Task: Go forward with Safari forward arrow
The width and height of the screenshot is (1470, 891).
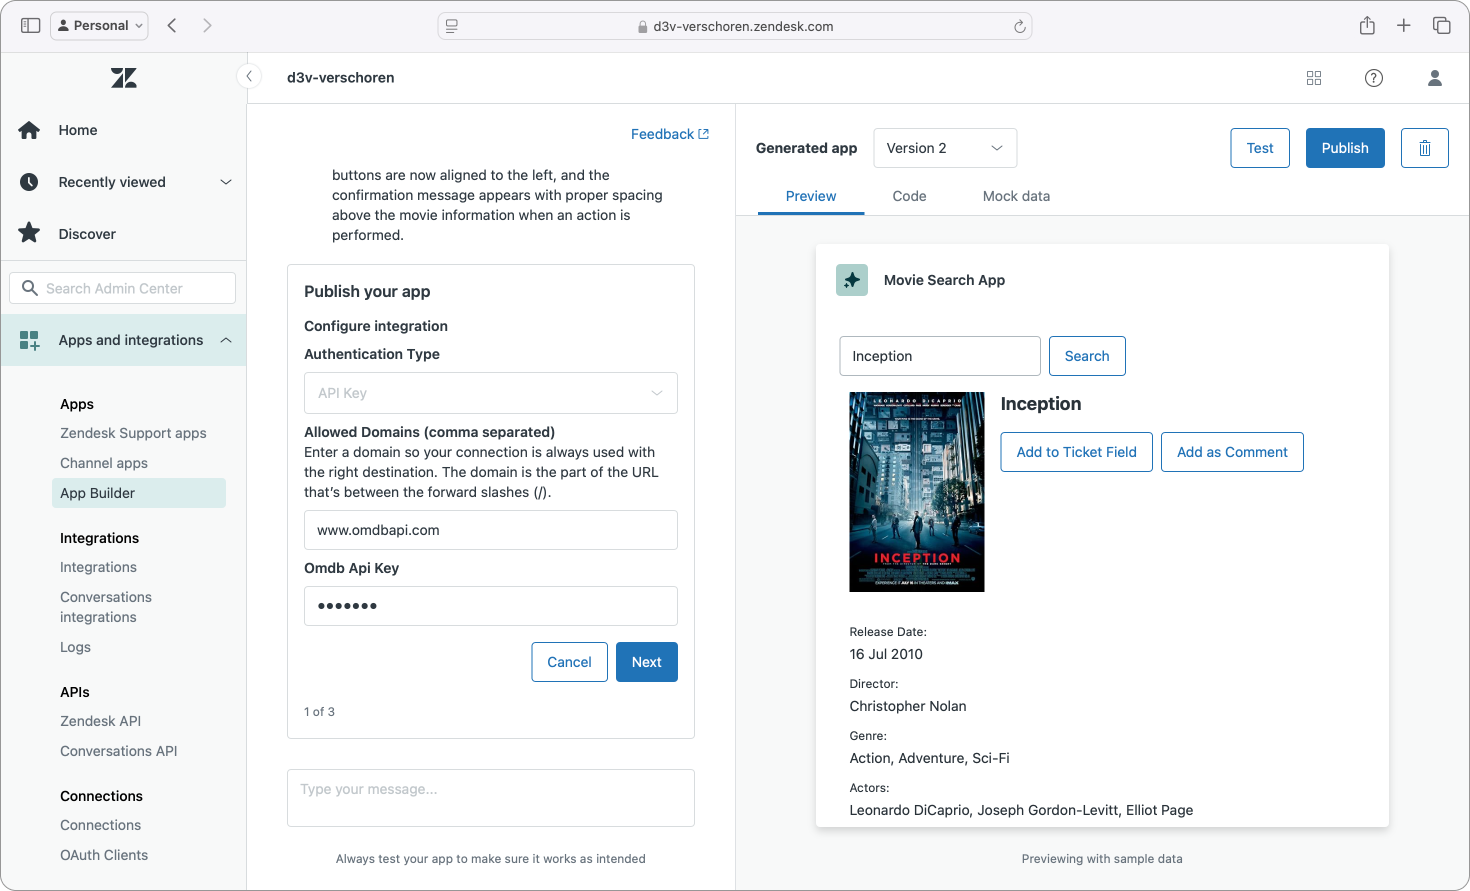Action: (x=207, y=25)
